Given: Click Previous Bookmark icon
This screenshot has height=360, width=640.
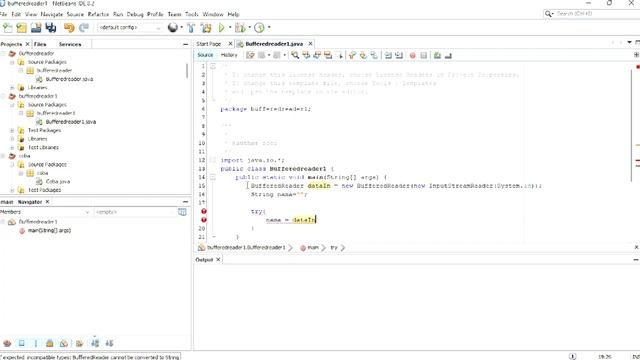Looking at the screenshot, I should pyautogui.click(x=352, y=56).
